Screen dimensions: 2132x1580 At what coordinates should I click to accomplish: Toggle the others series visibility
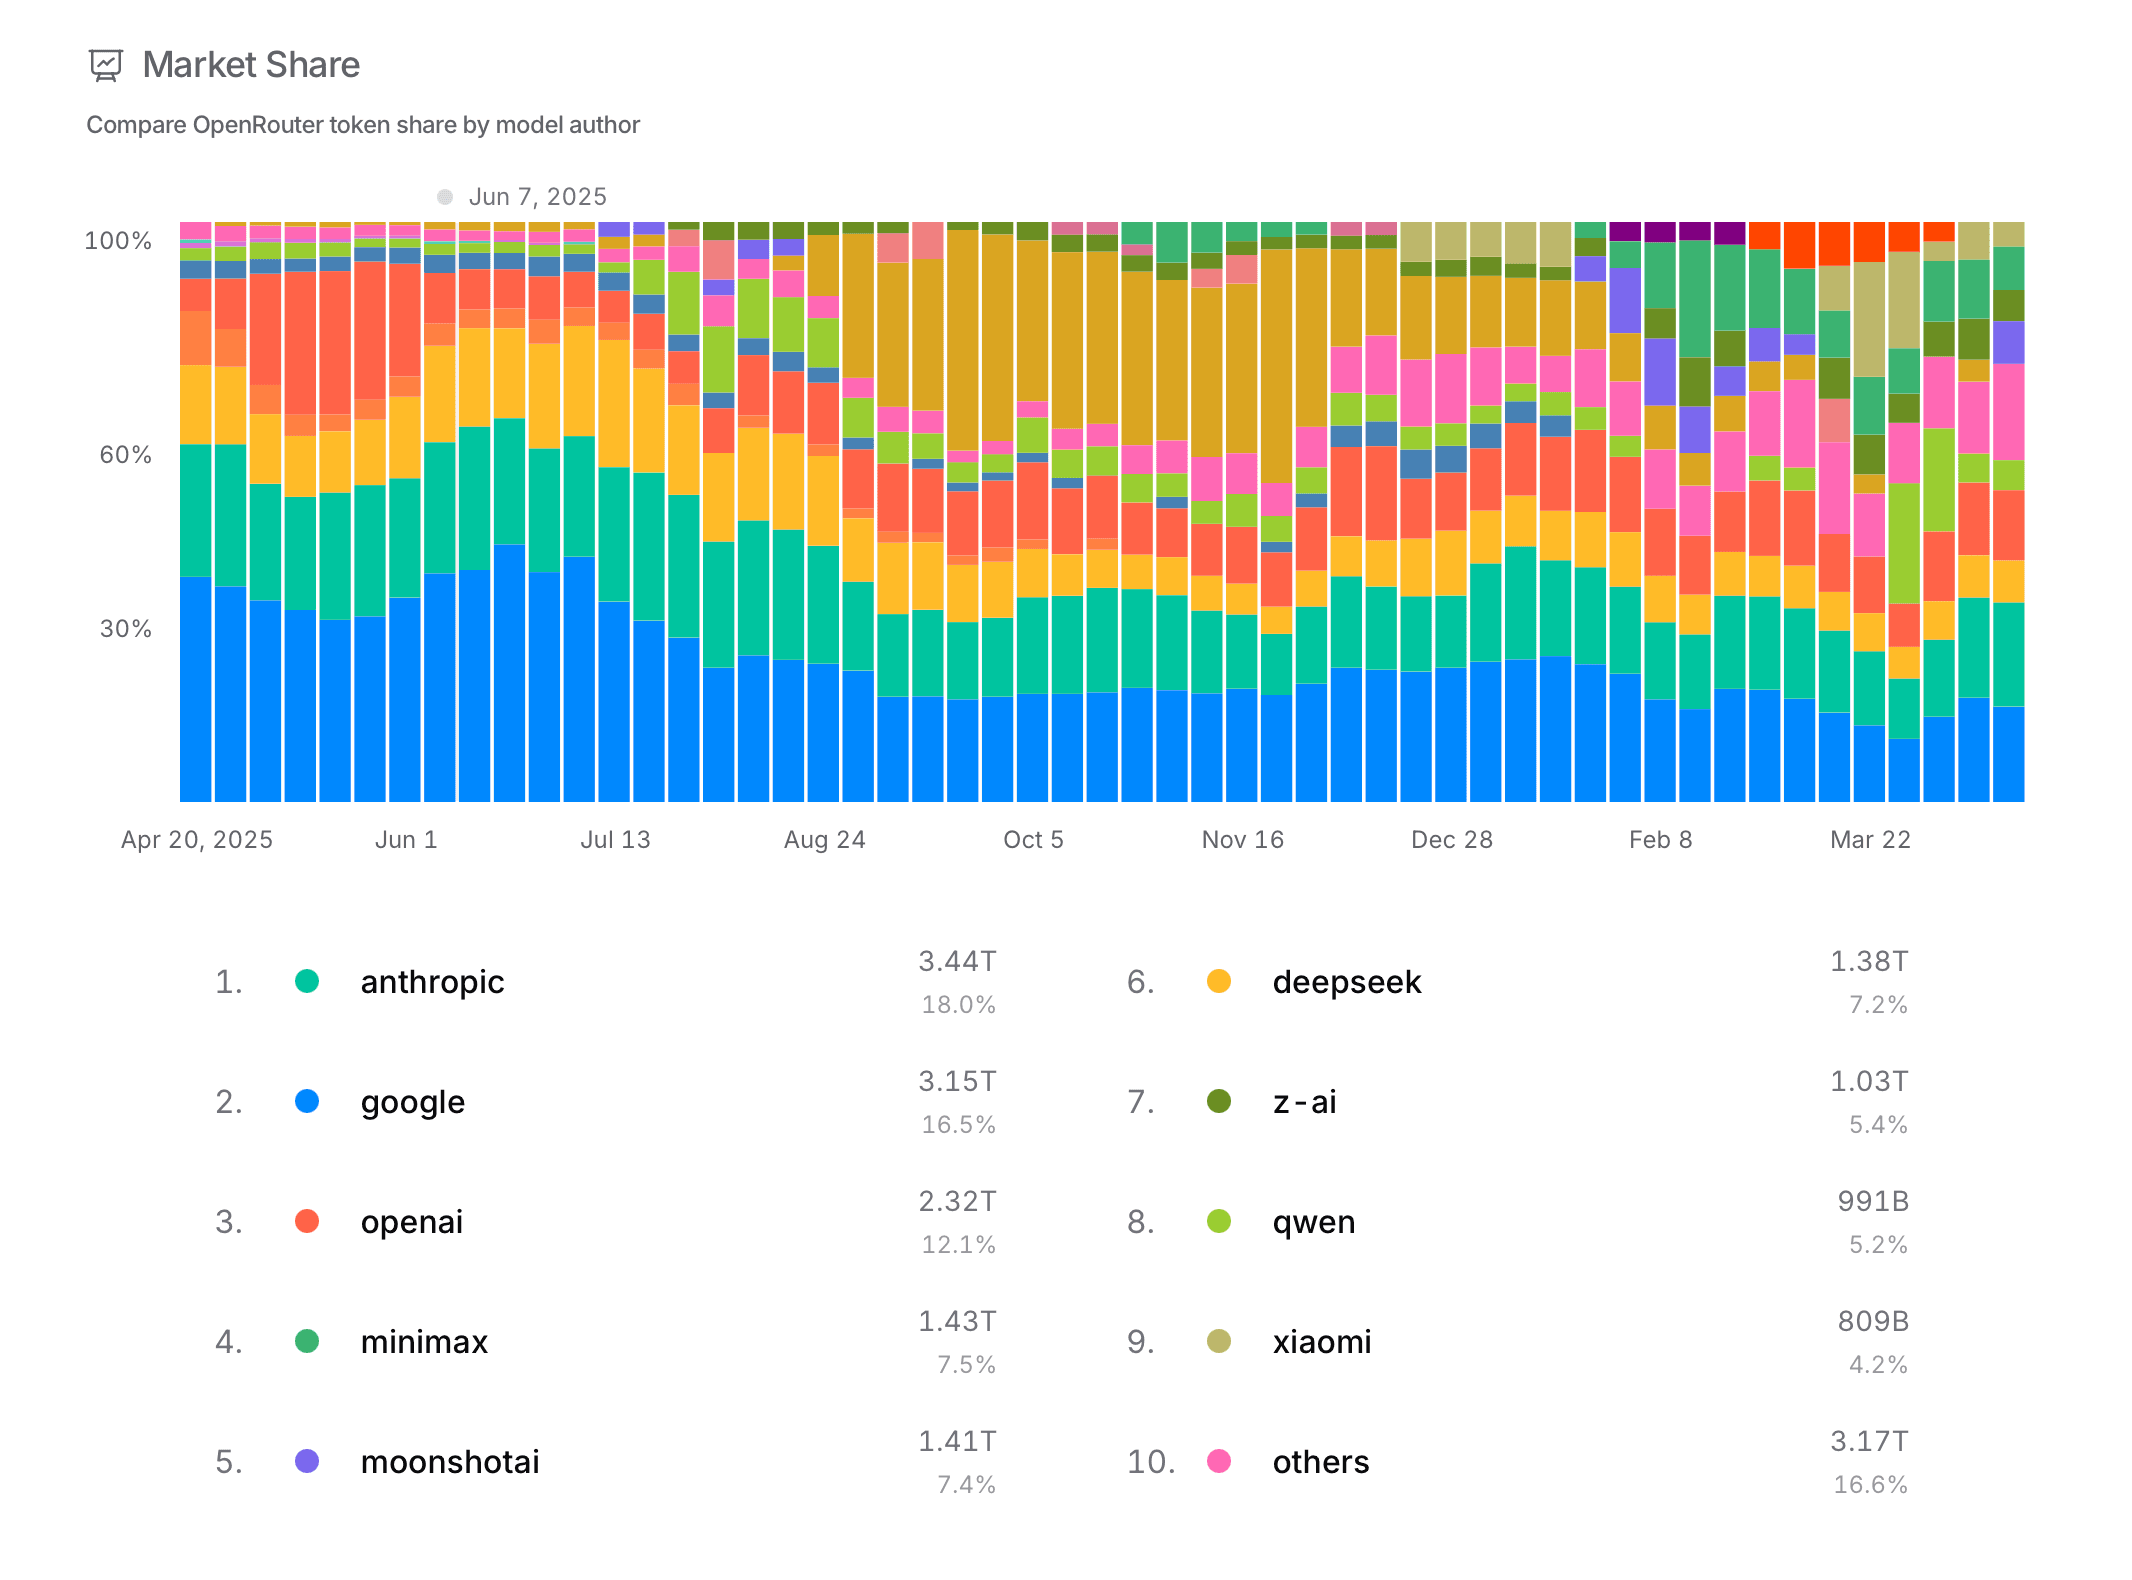1319,1461
